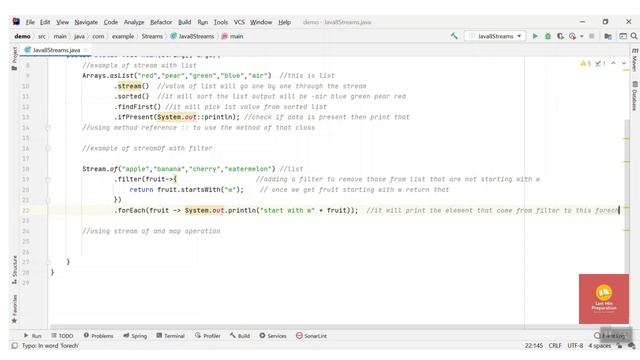Start debugging with the green bug icon
This screenshot has width=640, height=360.
548,36
